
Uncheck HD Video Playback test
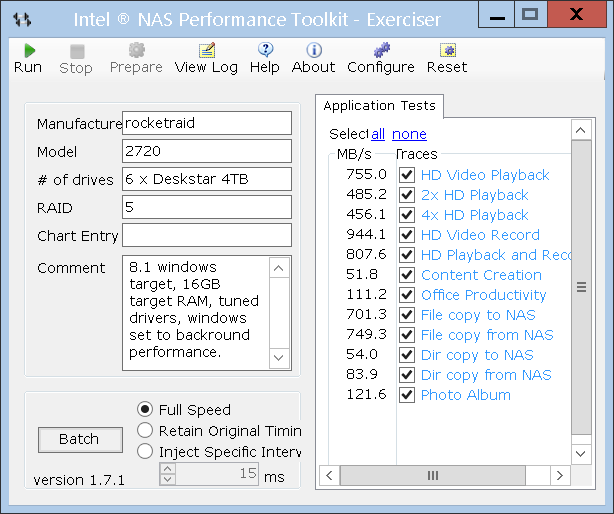pos(407,175)
